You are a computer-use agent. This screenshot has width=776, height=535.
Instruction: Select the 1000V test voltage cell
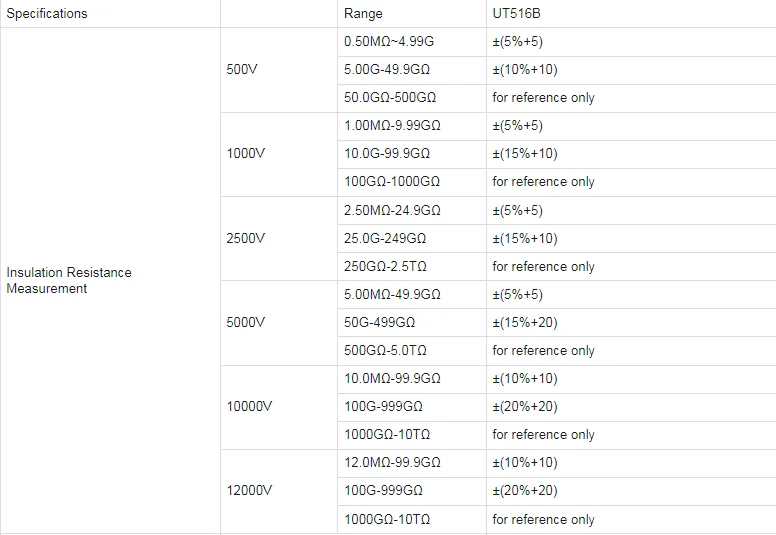[247, 154]
